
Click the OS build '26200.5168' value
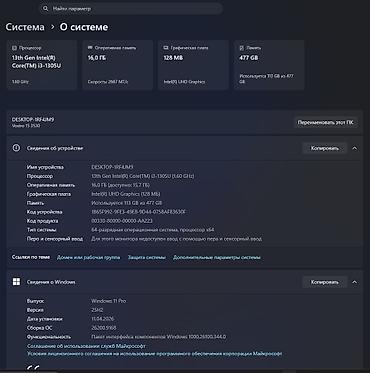point(104,328)
